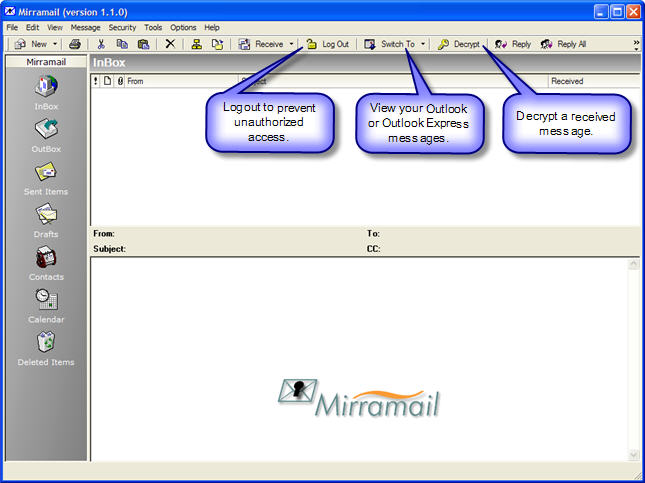The image size is (645, 483).
Task: Click the New message toolbar button
Action: tap(31, 44)
